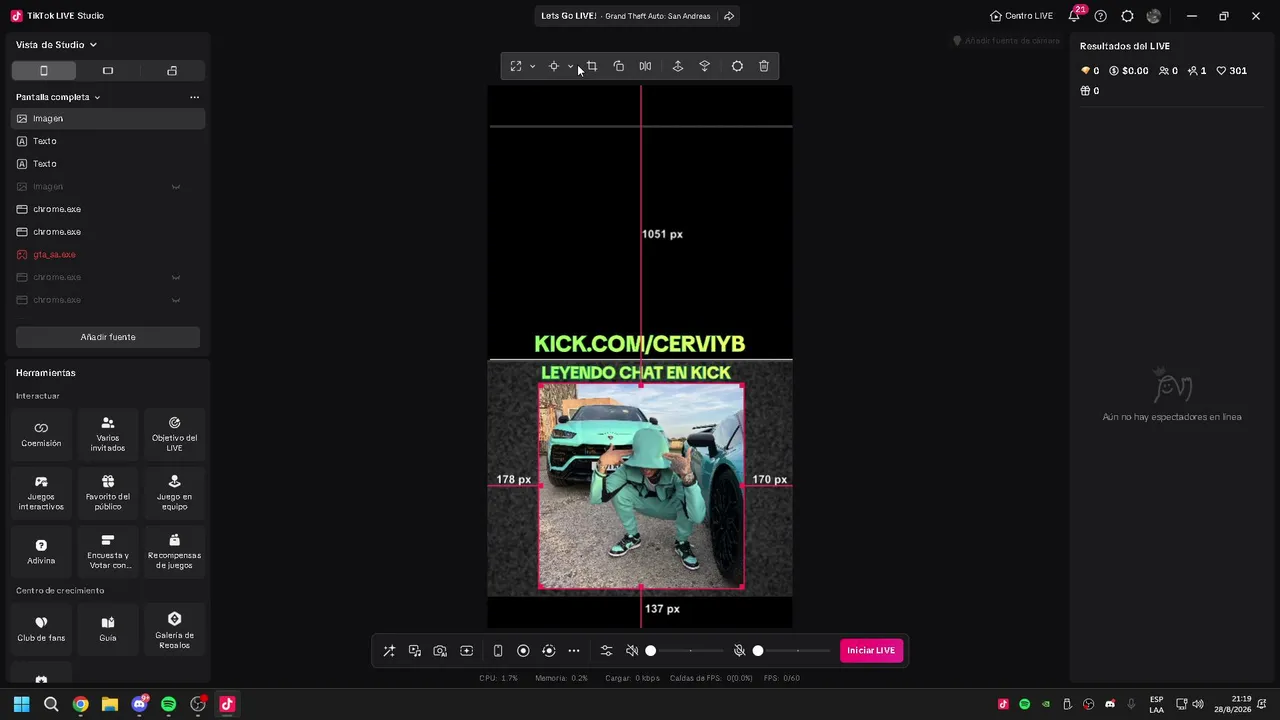The width and height of the screenshot is (1280, 720).
Task: Open Juegos interactivos
Action: (41, 493)
